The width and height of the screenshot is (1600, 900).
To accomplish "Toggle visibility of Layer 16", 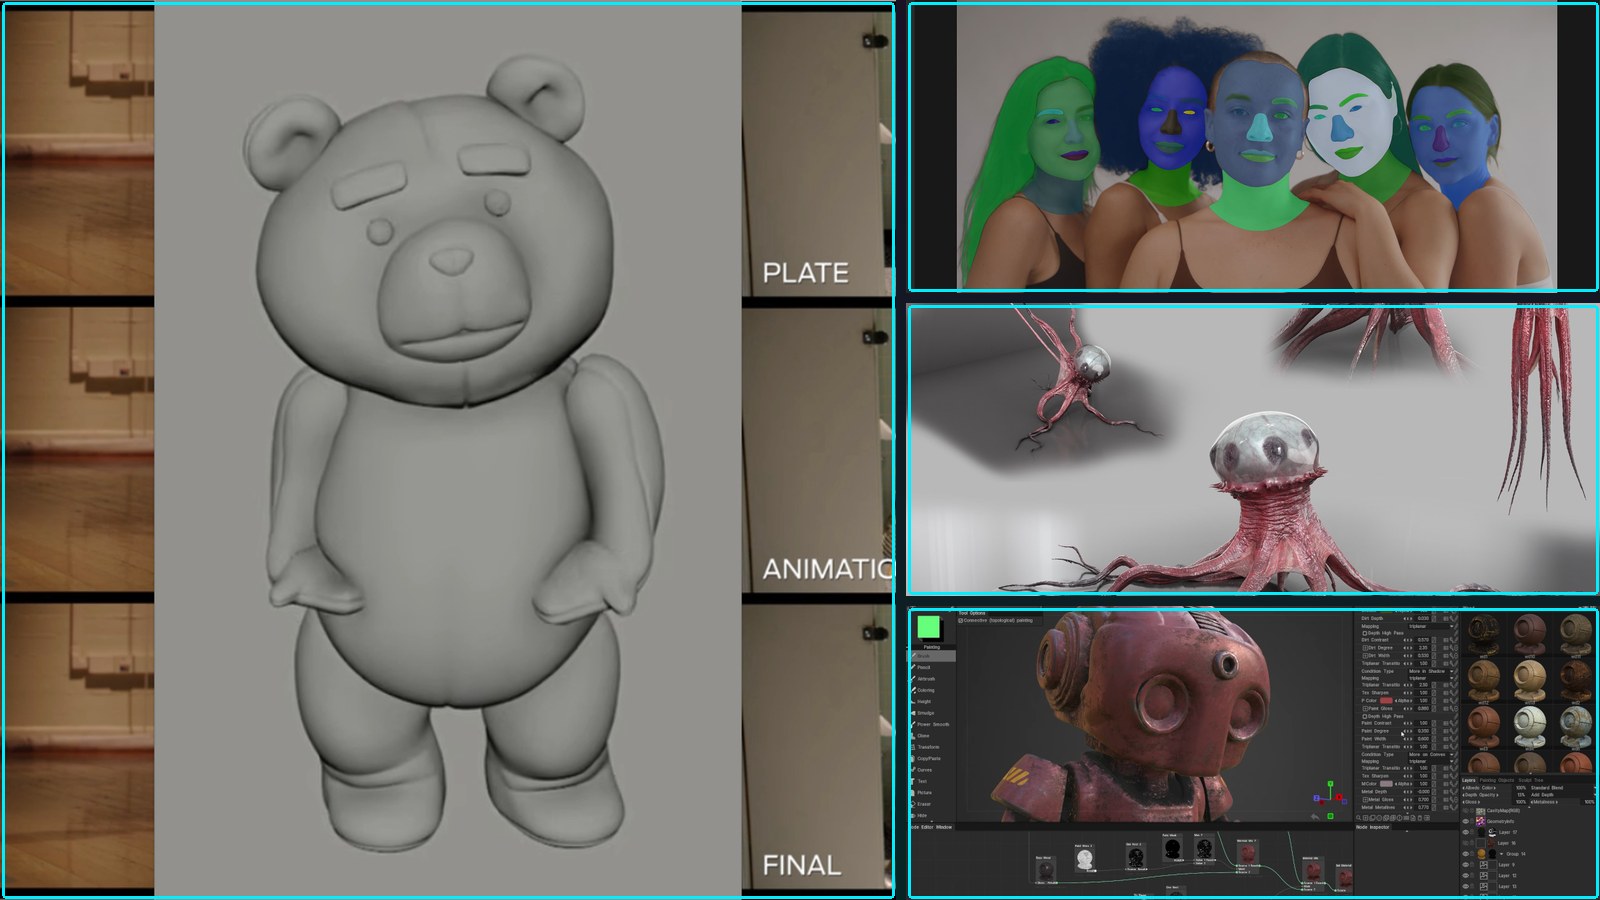I will [x=1465, y=843].
